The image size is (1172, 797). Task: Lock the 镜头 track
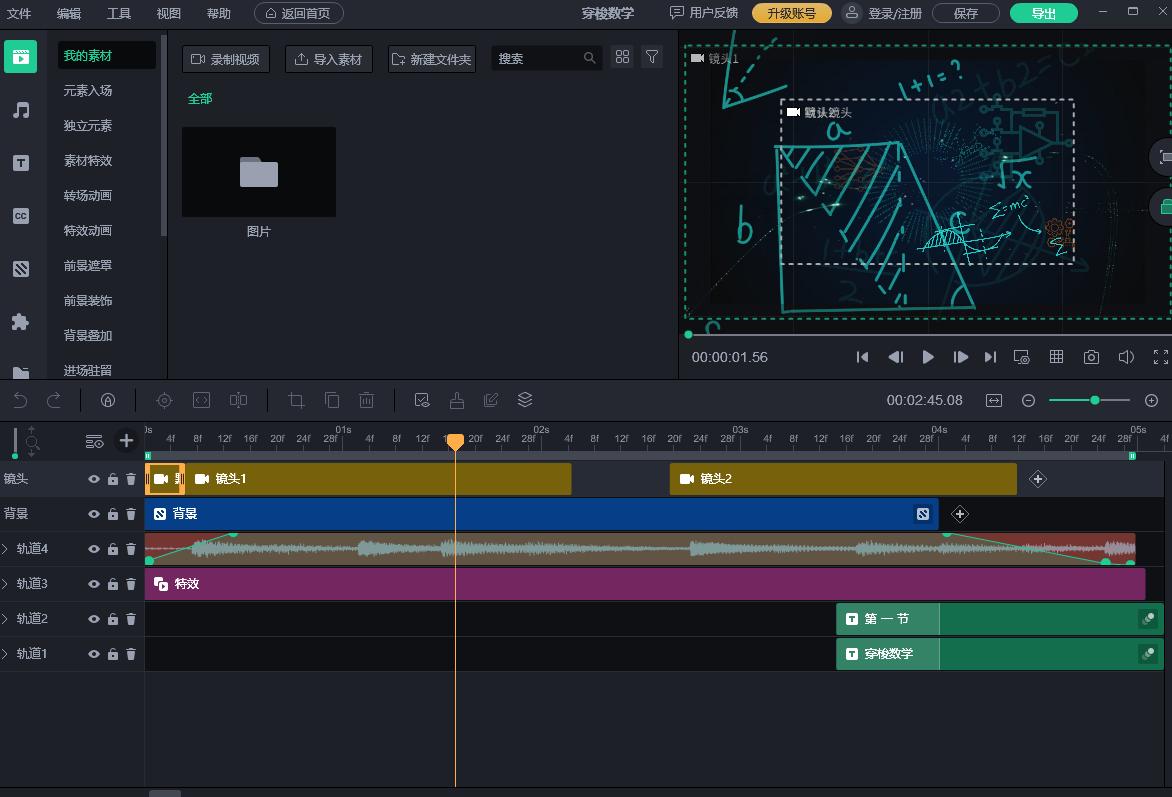pos(113,479)
